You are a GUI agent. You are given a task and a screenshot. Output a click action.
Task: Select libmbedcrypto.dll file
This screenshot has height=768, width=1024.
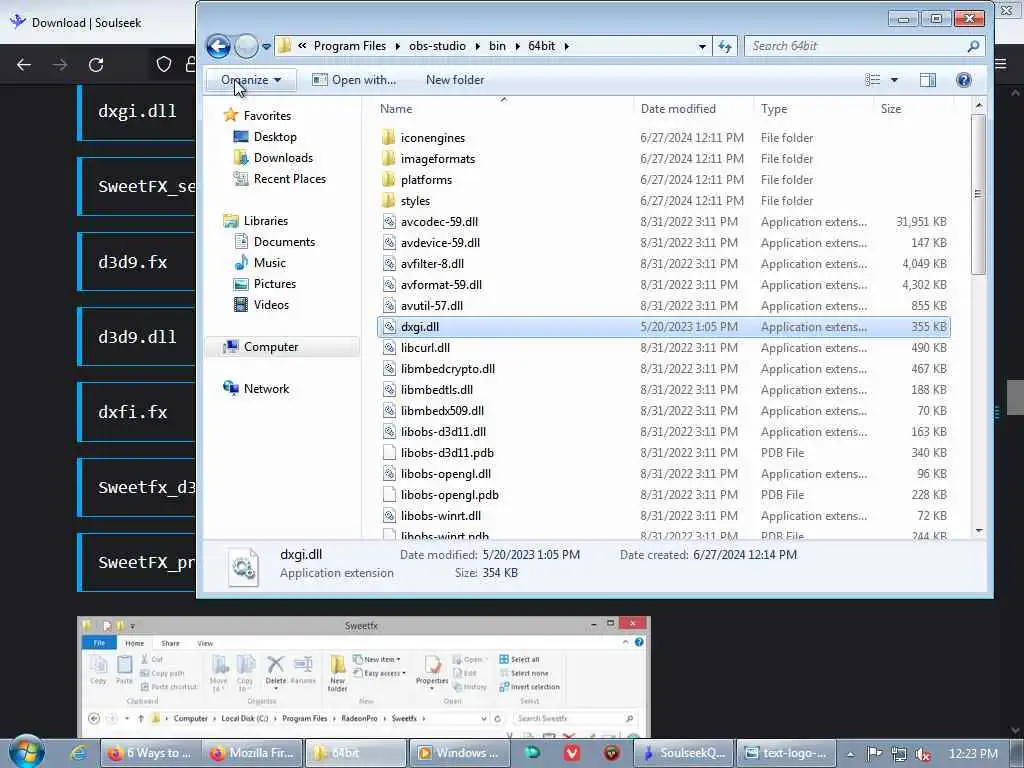click(x=447, y=369)
